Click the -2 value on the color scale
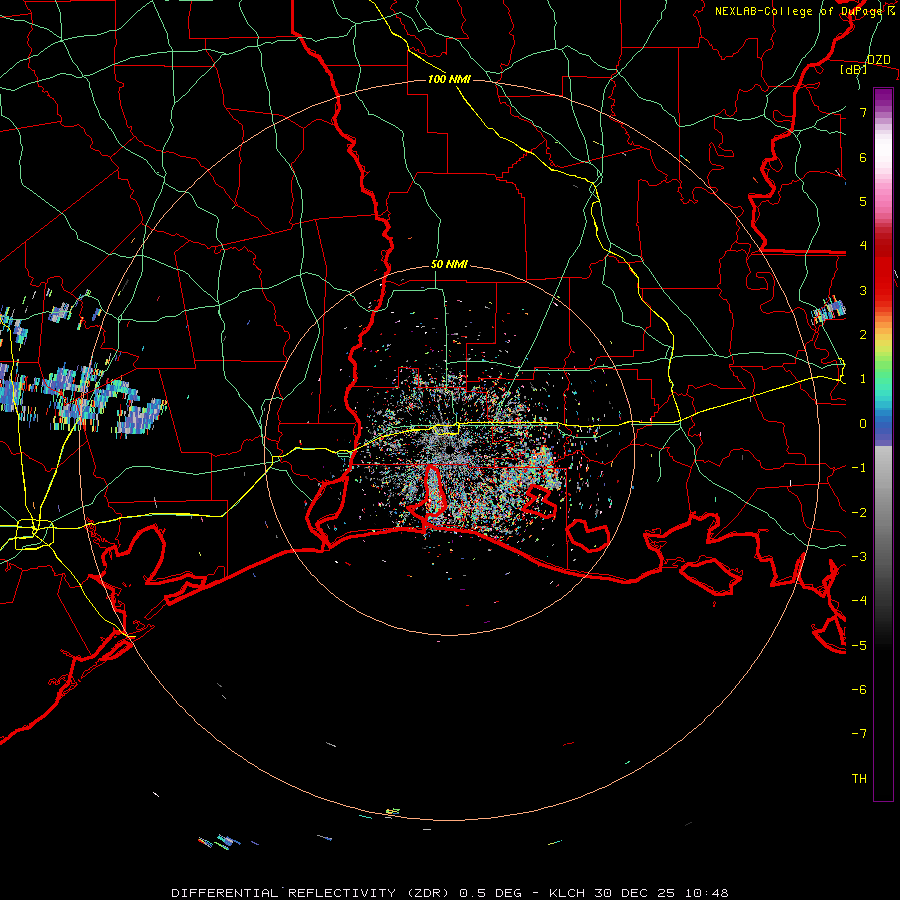This screenshot has width=900, height=900. click(x=859, y=513)
